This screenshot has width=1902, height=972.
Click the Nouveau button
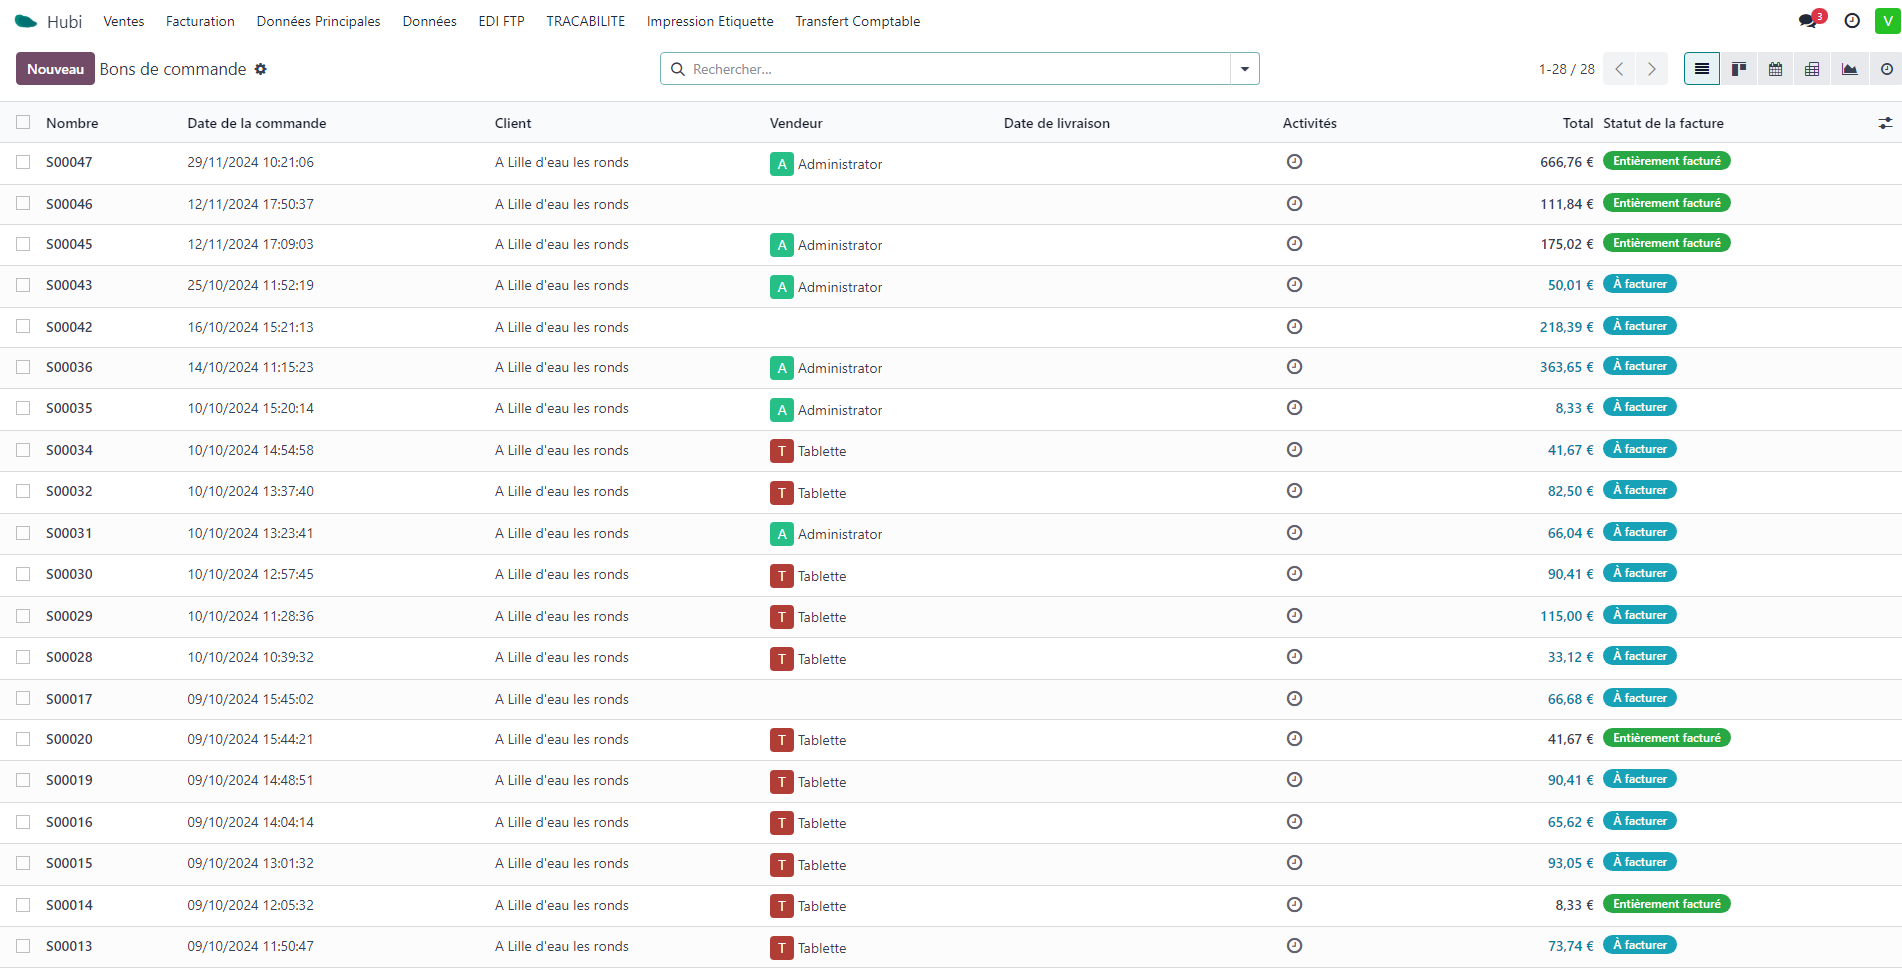[55, 69]
